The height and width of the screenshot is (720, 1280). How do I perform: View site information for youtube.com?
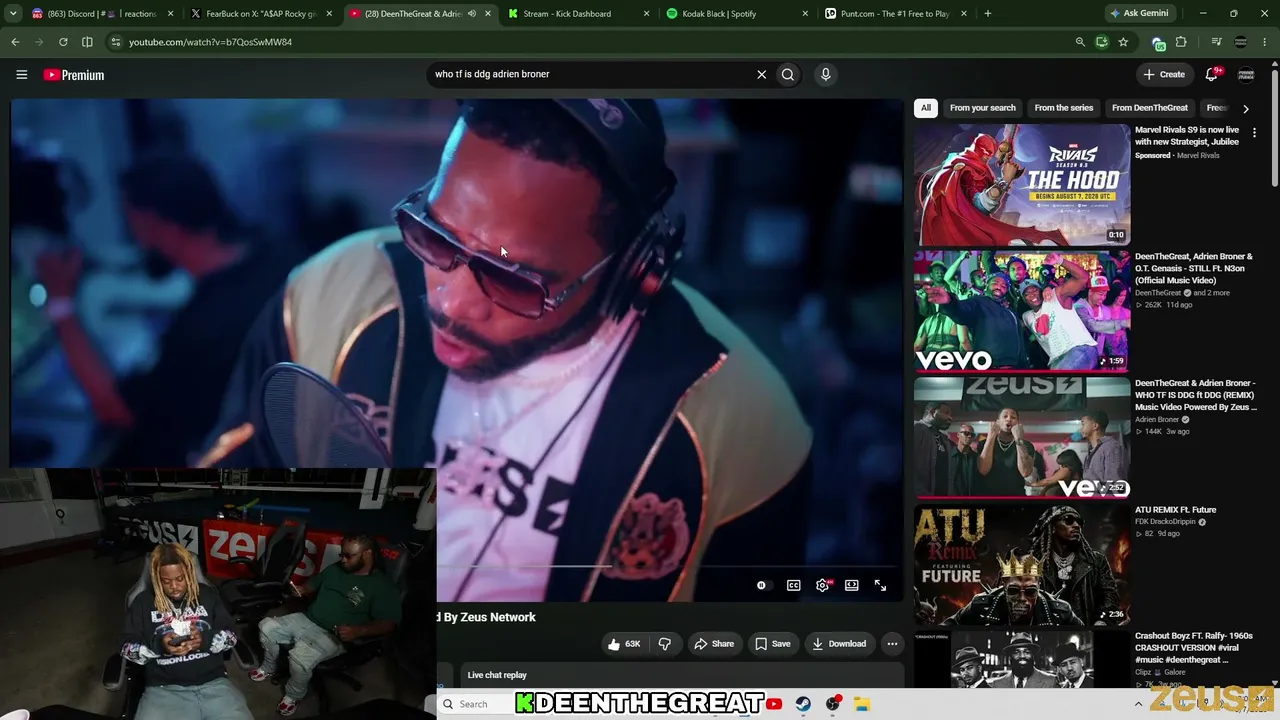point(115,42)
